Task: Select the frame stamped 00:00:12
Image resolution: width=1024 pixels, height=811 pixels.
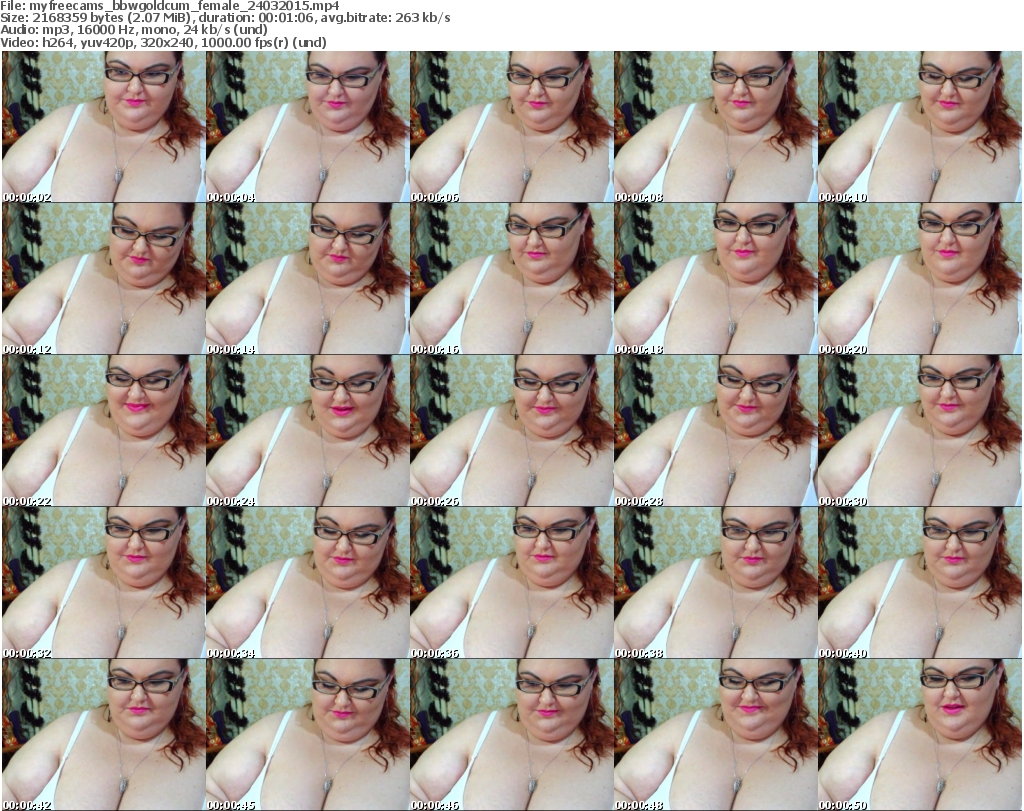Action: 104,279
